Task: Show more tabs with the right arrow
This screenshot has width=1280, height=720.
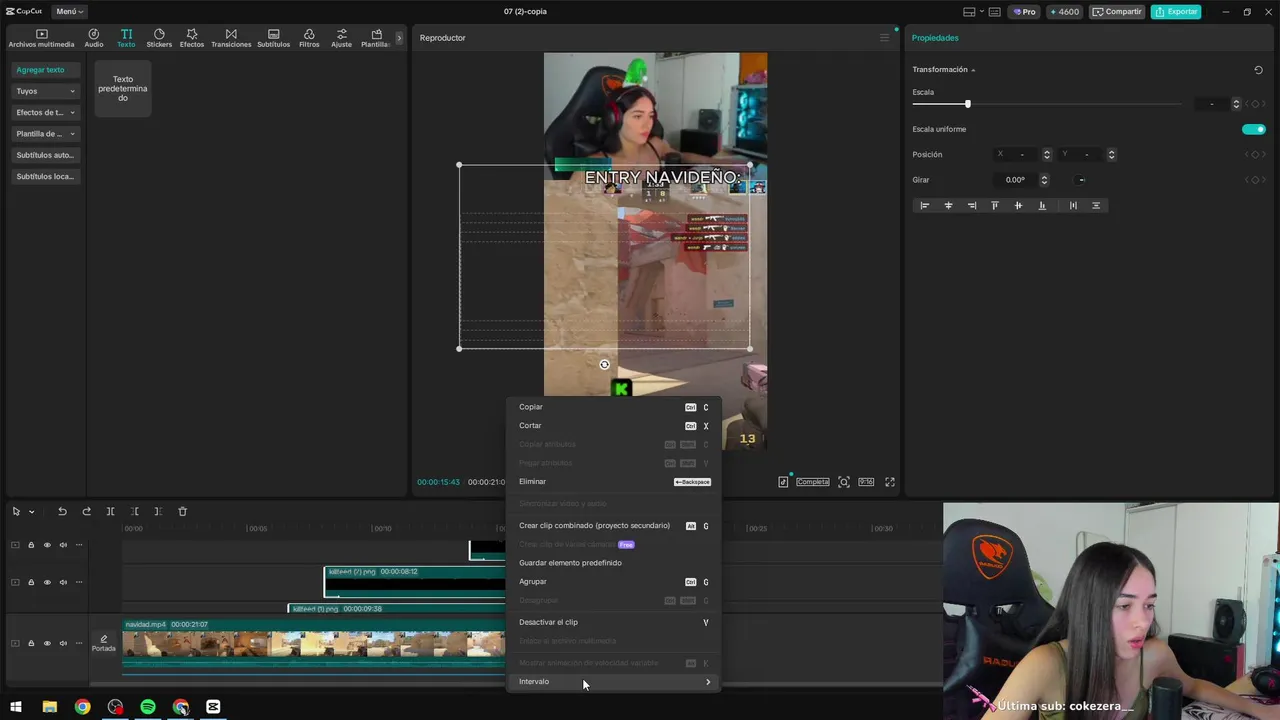Action: tap(399, 38)
